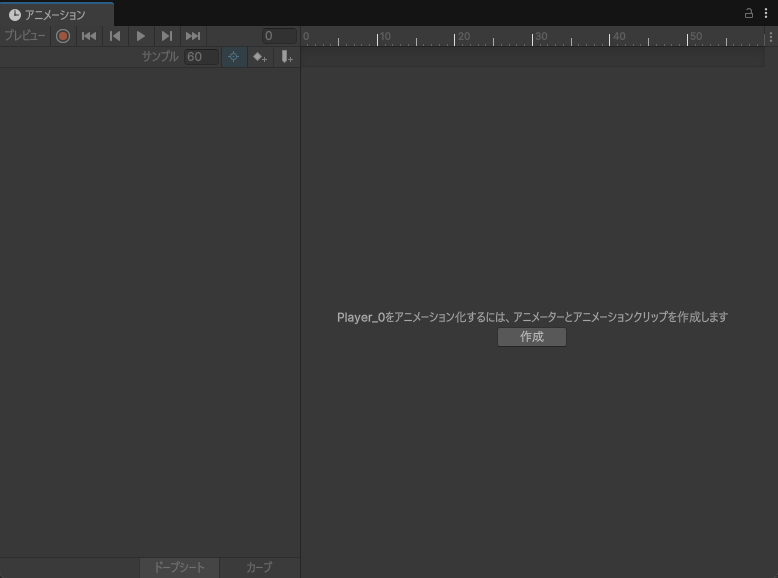Image resolution: width=778 pixels, height=578 pixels.
Task: Click the サンプル sample rate field
Action: (200, 57)
